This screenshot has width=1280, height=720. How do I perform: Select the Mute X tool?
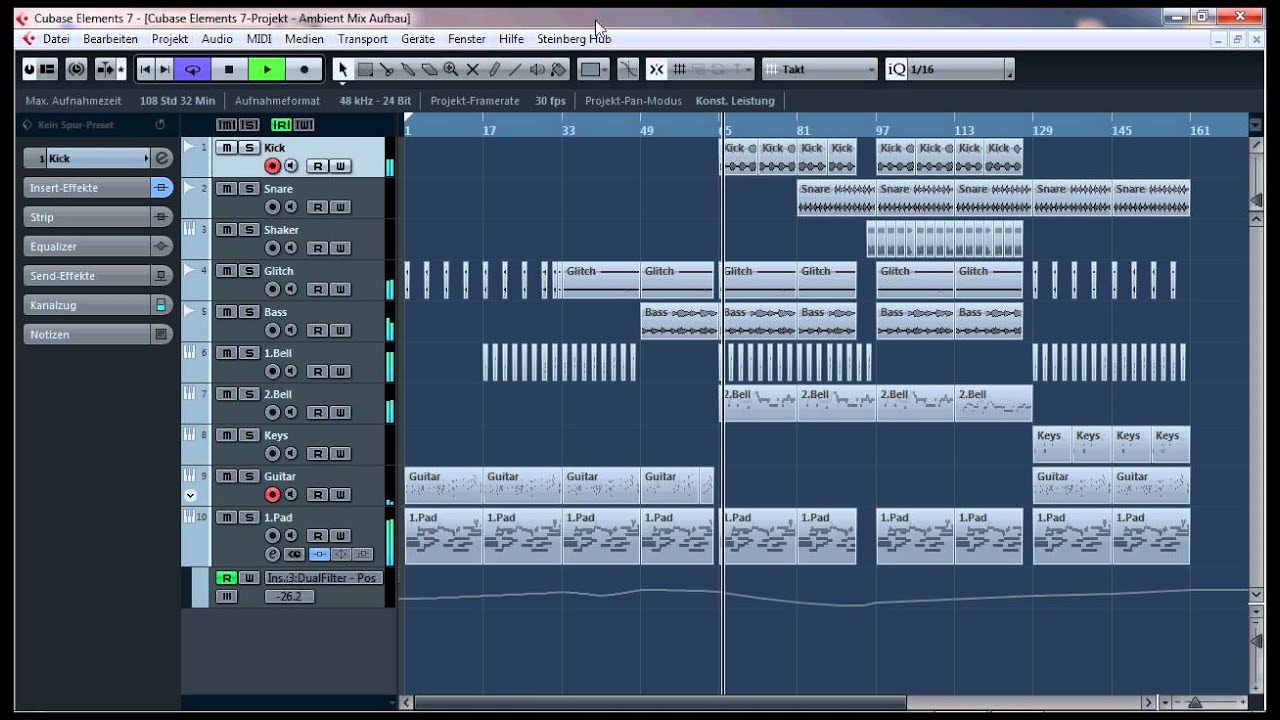click(472, 69)
